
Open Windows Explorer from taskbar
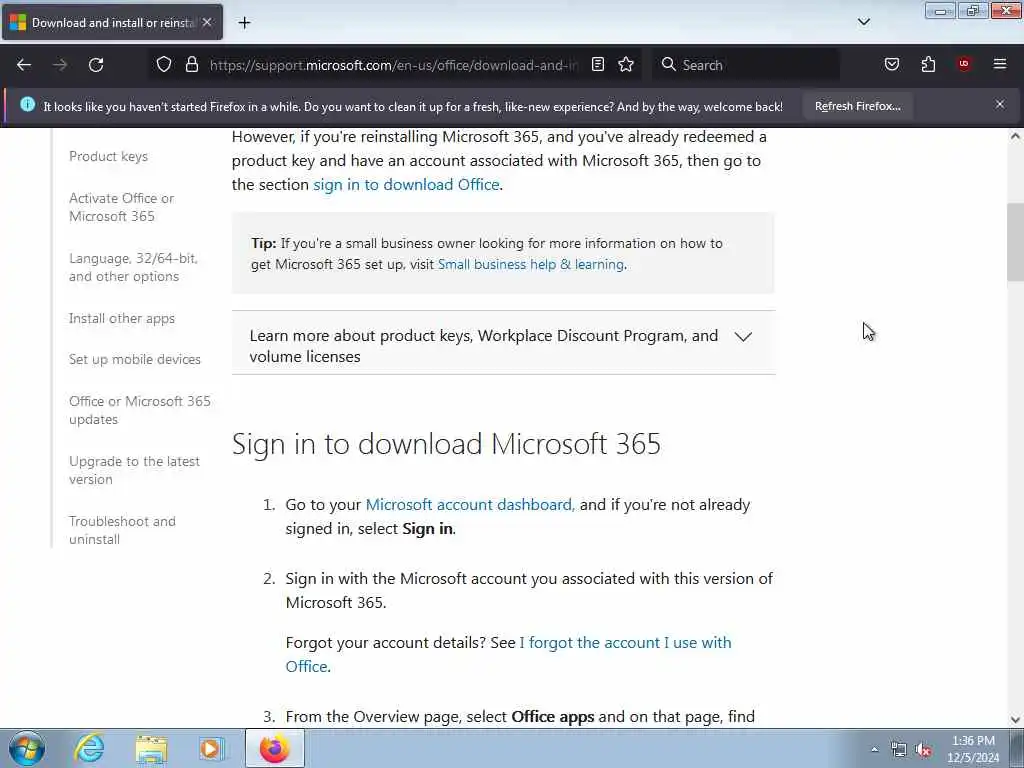point(152,748)
